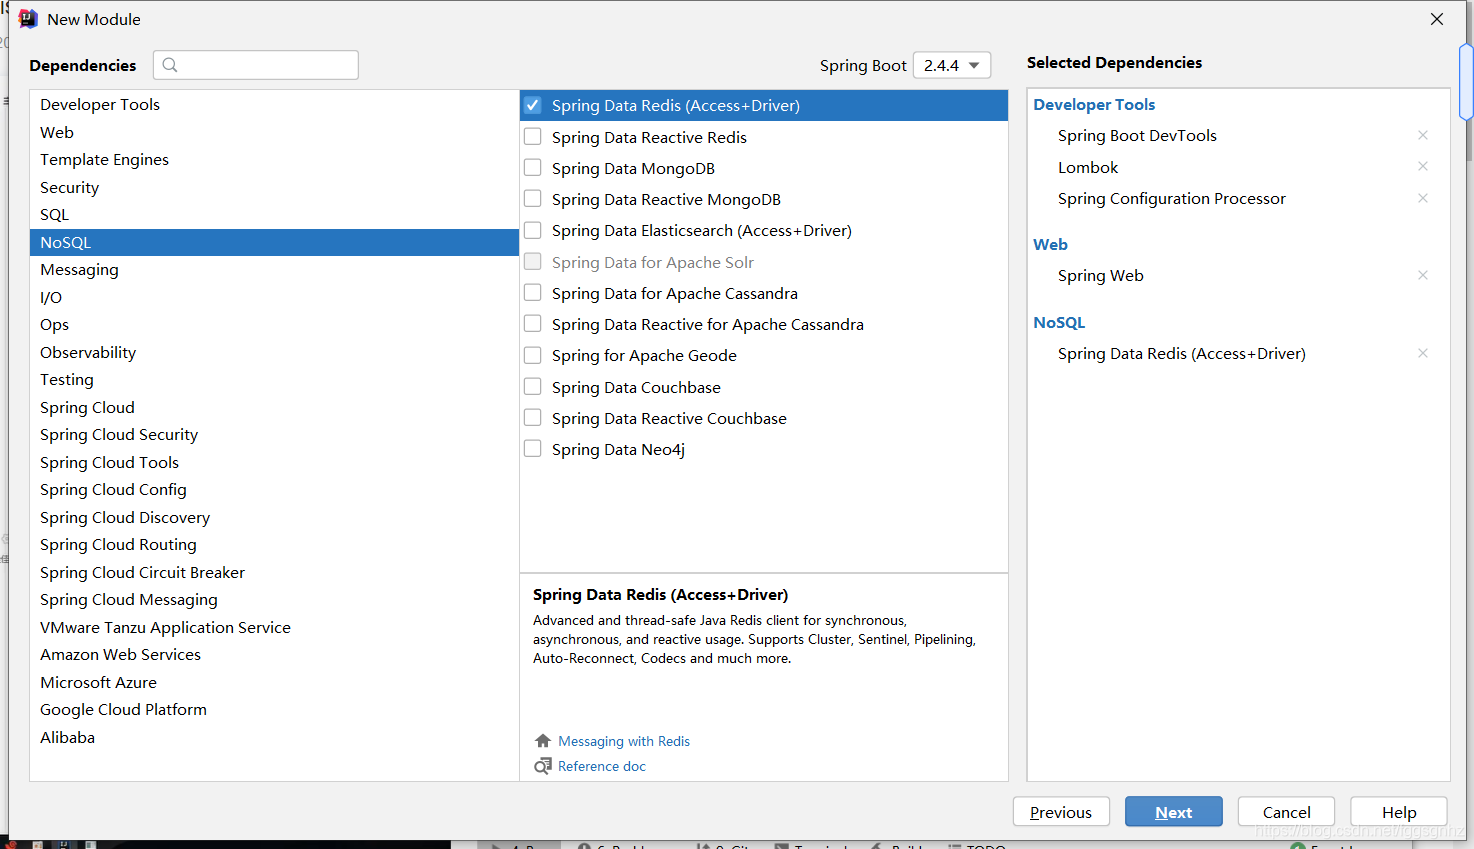The height and width of the screenshot is (849, 1474).
Task: Click the search magnifier icon in Dependencies
Action: click(x=170, y=65)
